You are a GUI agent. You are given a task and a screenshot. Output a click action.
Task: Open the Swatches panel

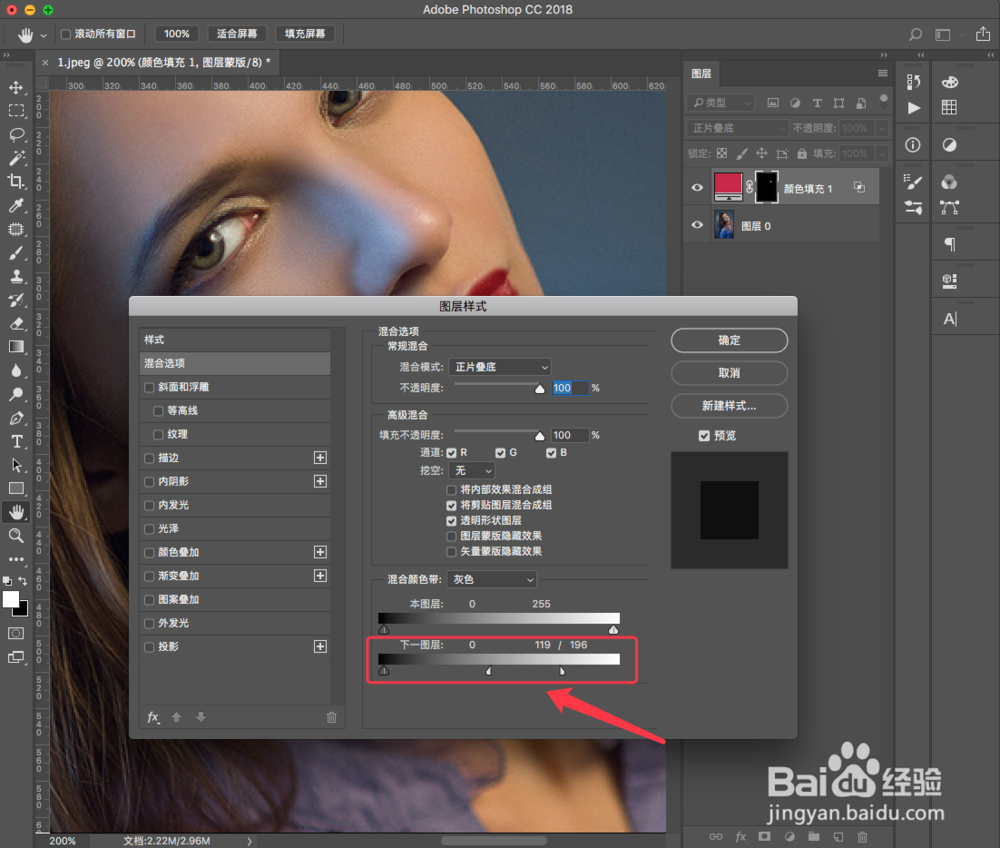coord(949,107)
